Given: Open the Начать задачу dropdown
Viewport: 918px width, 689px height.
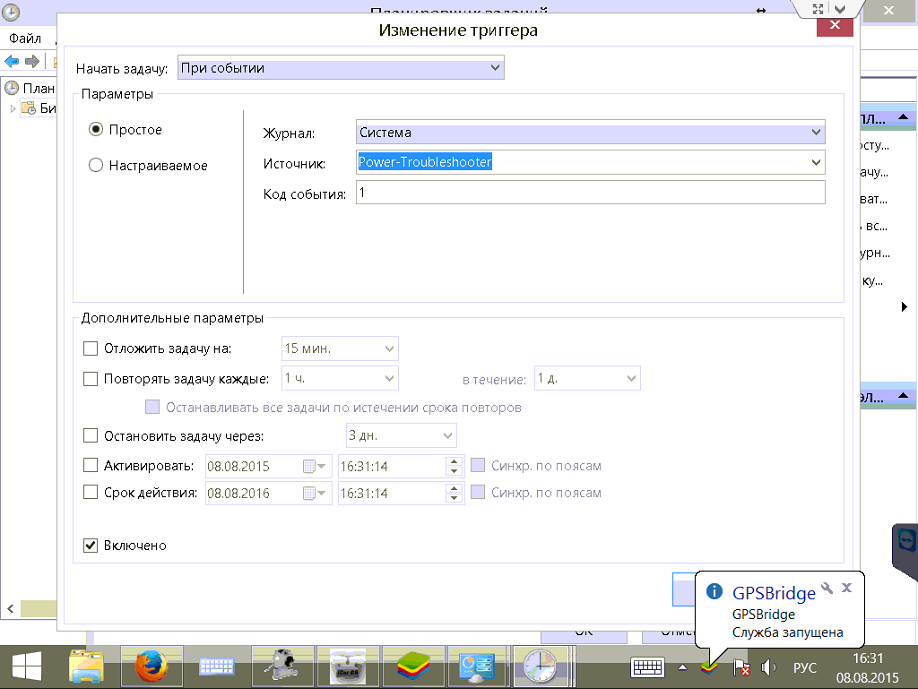Looking at the screenshot, I should (340, 68).
